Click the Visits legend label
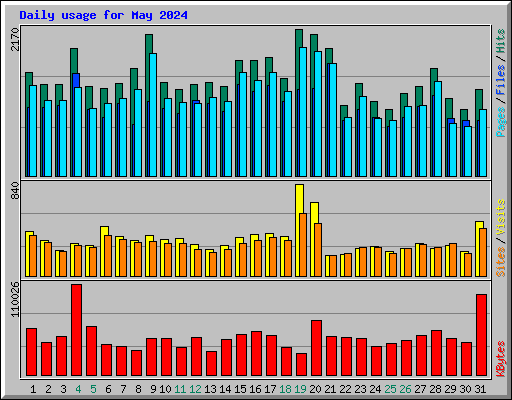This screenshot has height=400, width=512. 501,217
